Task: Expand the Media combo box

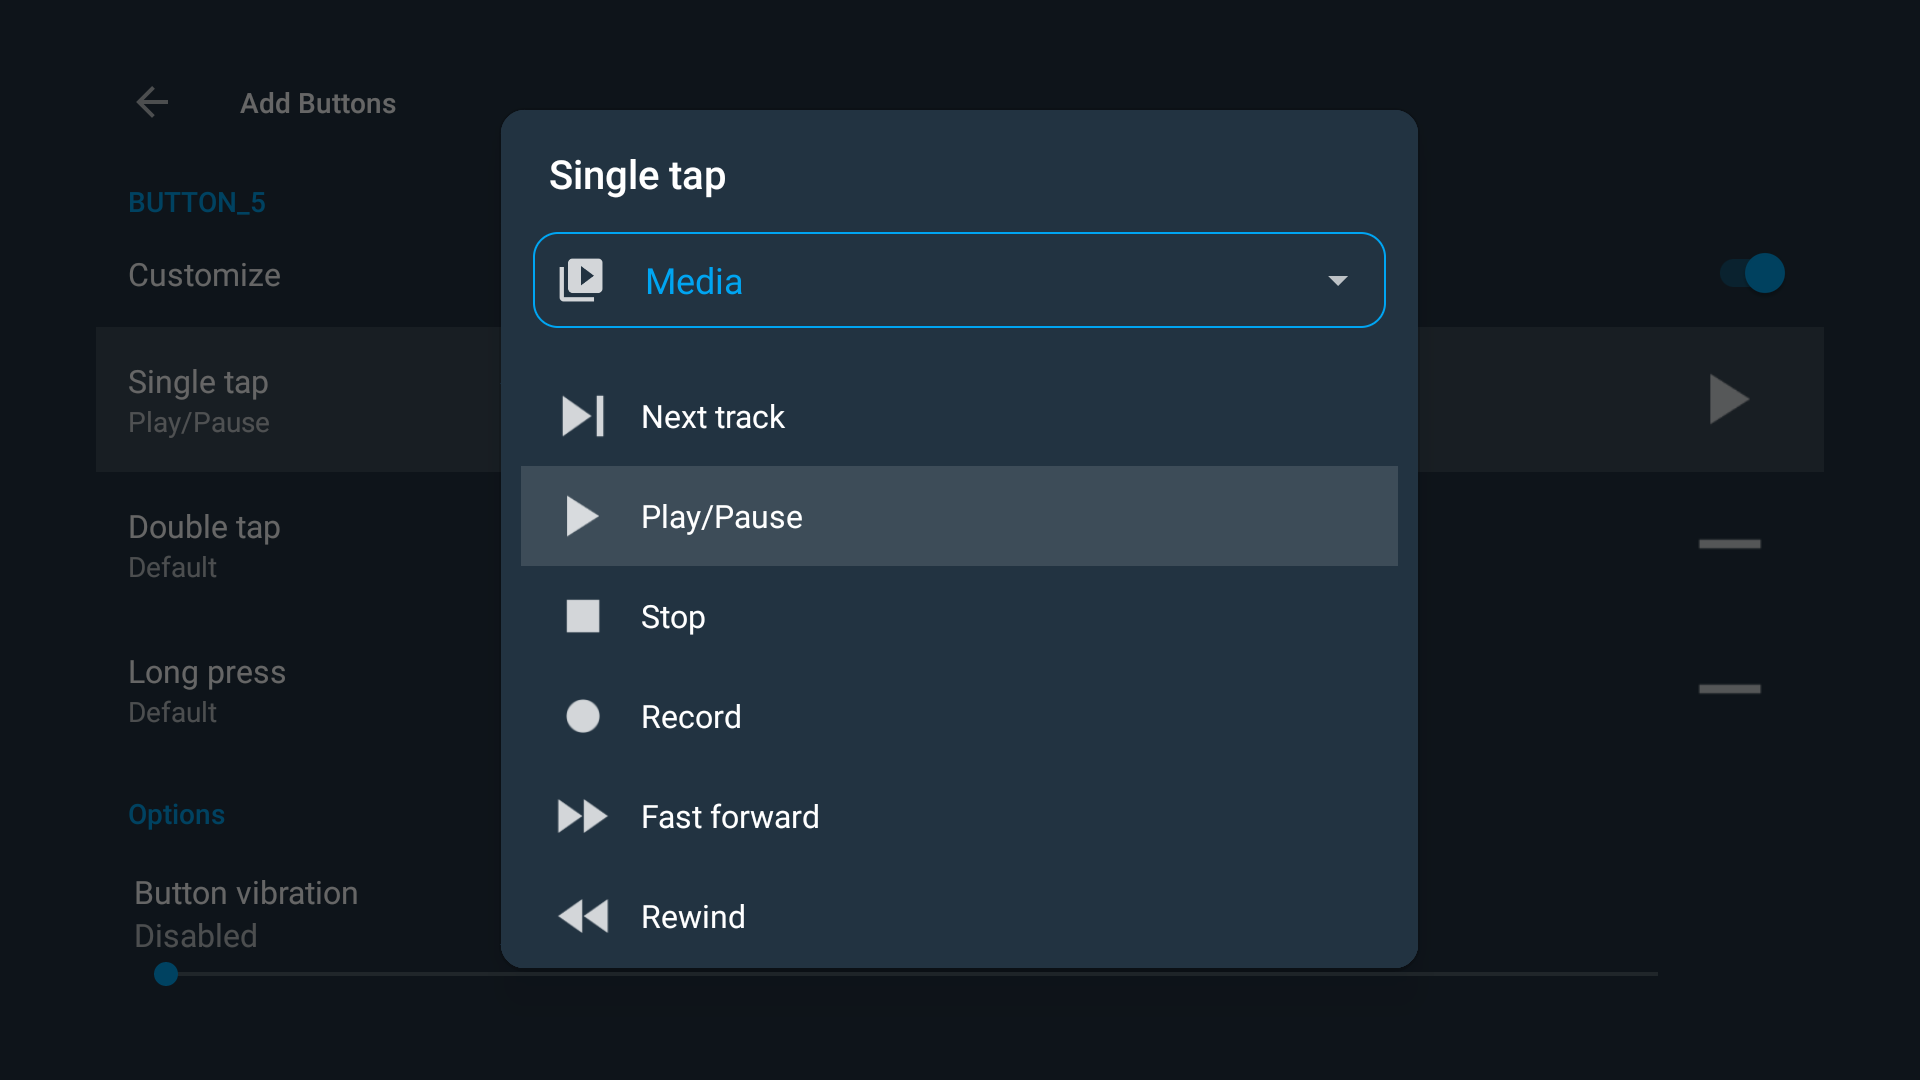Action: click(x=958, y=281)
